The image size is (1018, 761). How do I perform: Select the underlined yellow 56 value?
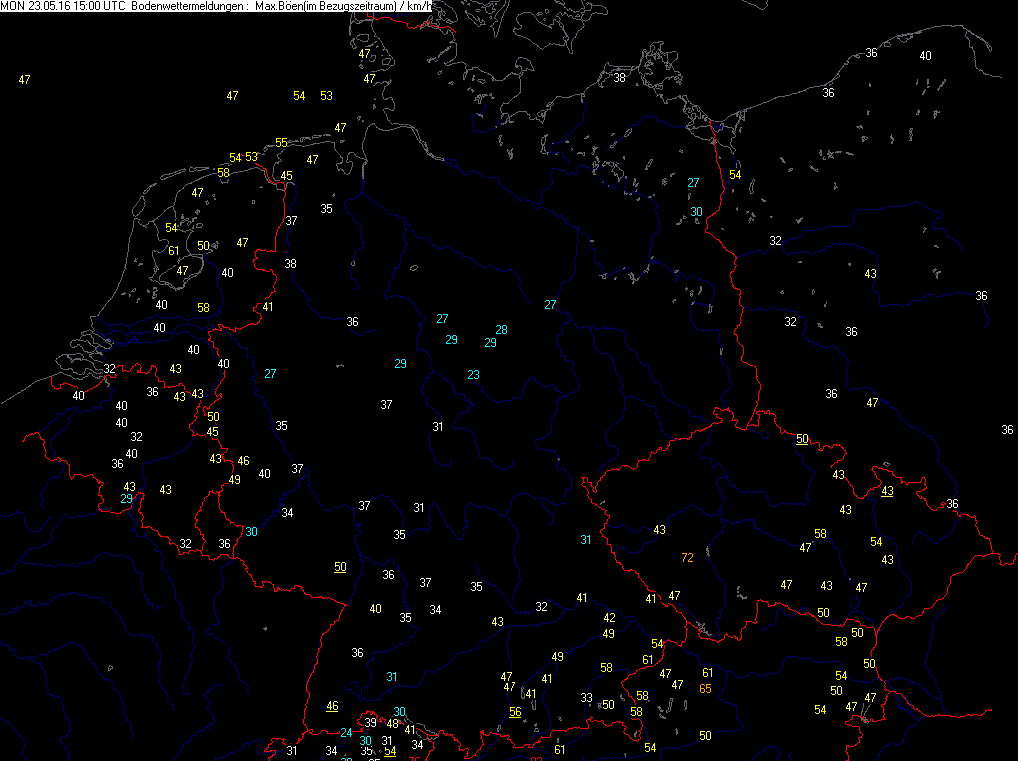pos(515,712)
